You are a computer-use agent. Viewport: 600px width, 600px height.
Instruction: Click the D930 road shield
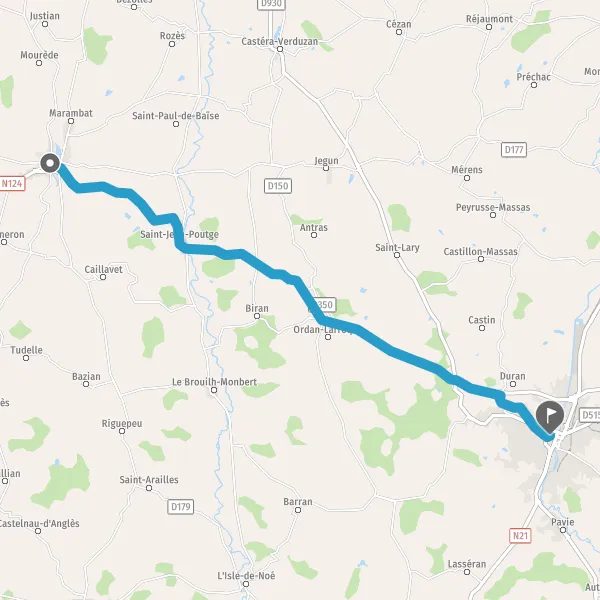pyautogui.click(x=271, y=4)
